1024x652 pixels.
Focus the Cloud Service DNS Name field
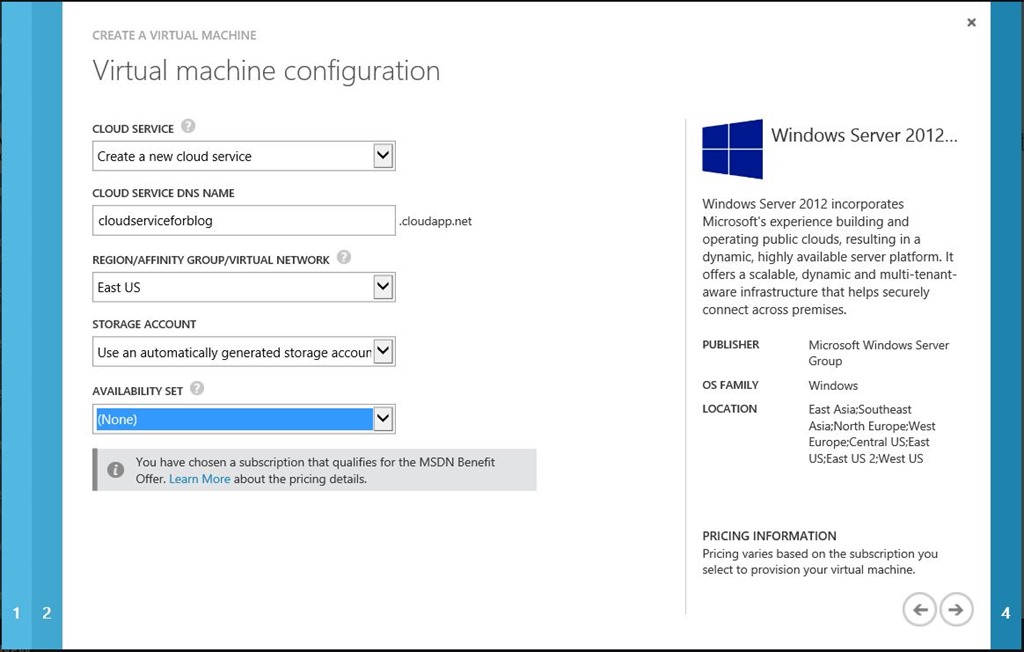[244, 221]
